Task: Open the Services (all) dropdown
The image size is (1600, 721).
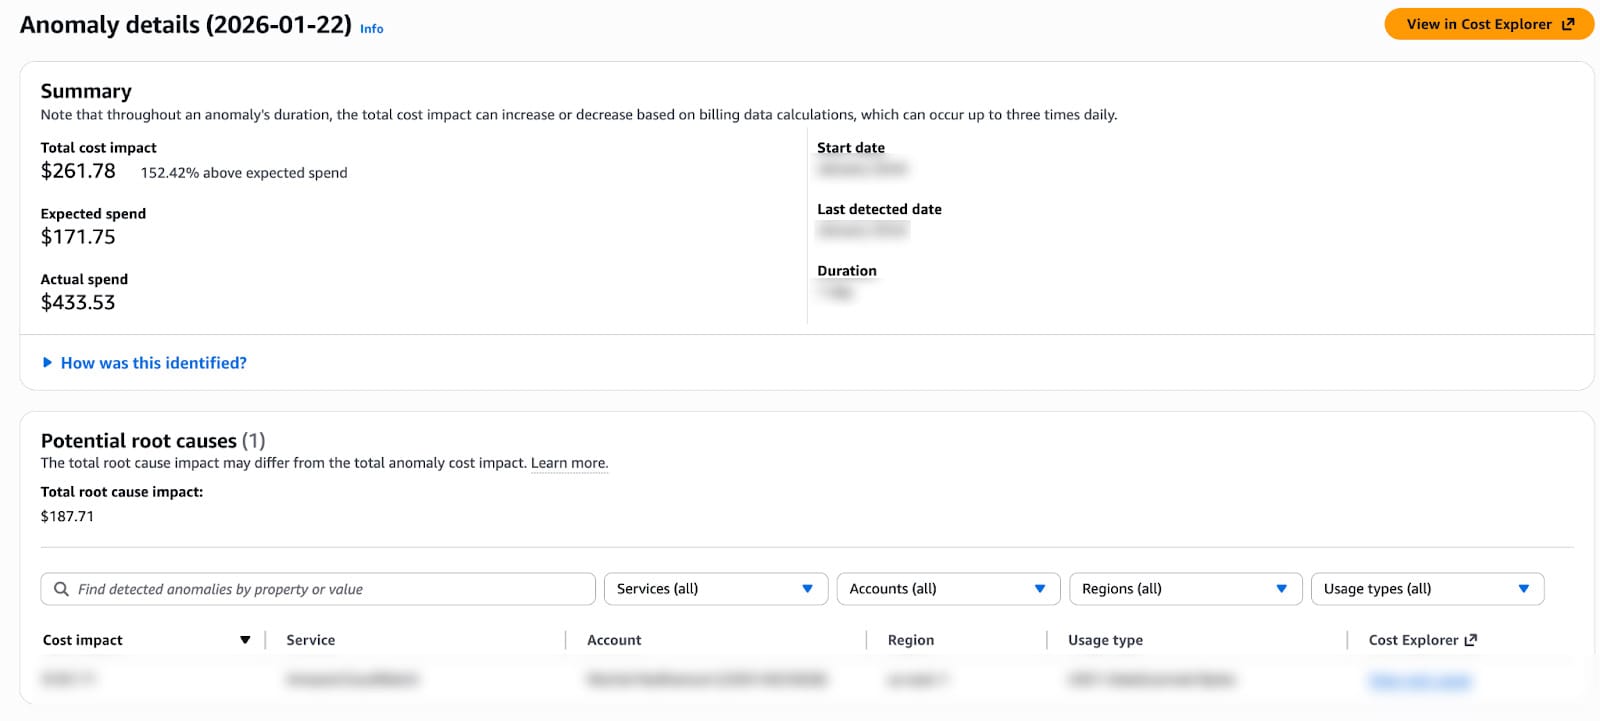Action: pyautogui.click(x=715, y=589)
